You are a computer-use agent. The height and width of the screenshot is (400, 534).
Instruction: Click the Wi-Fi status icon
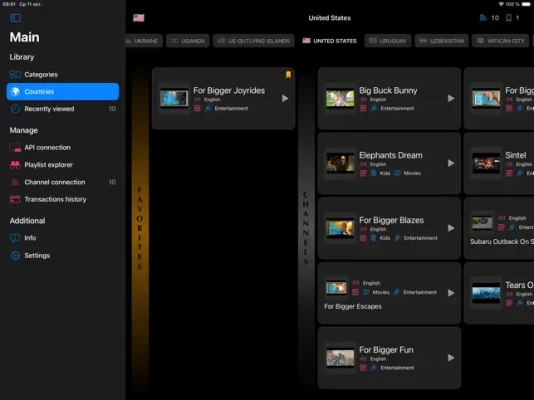501,4
